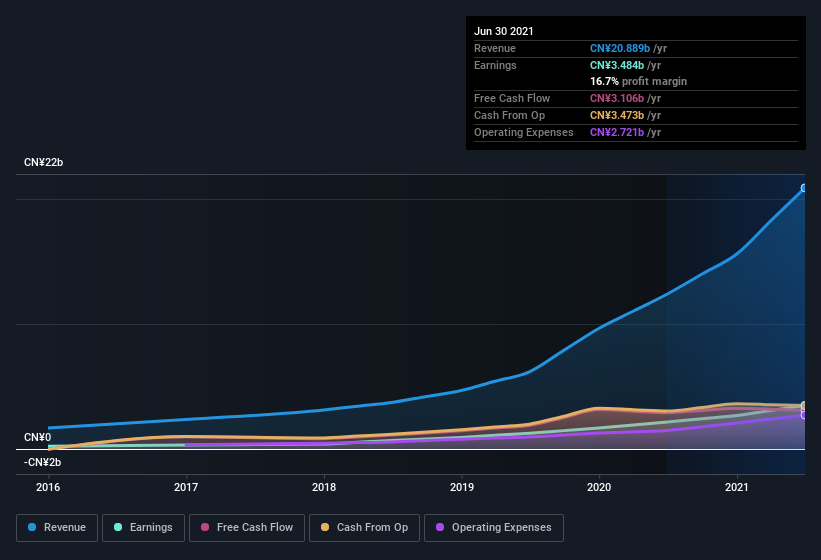Toggle the Revenue legend button

(57, 528)
